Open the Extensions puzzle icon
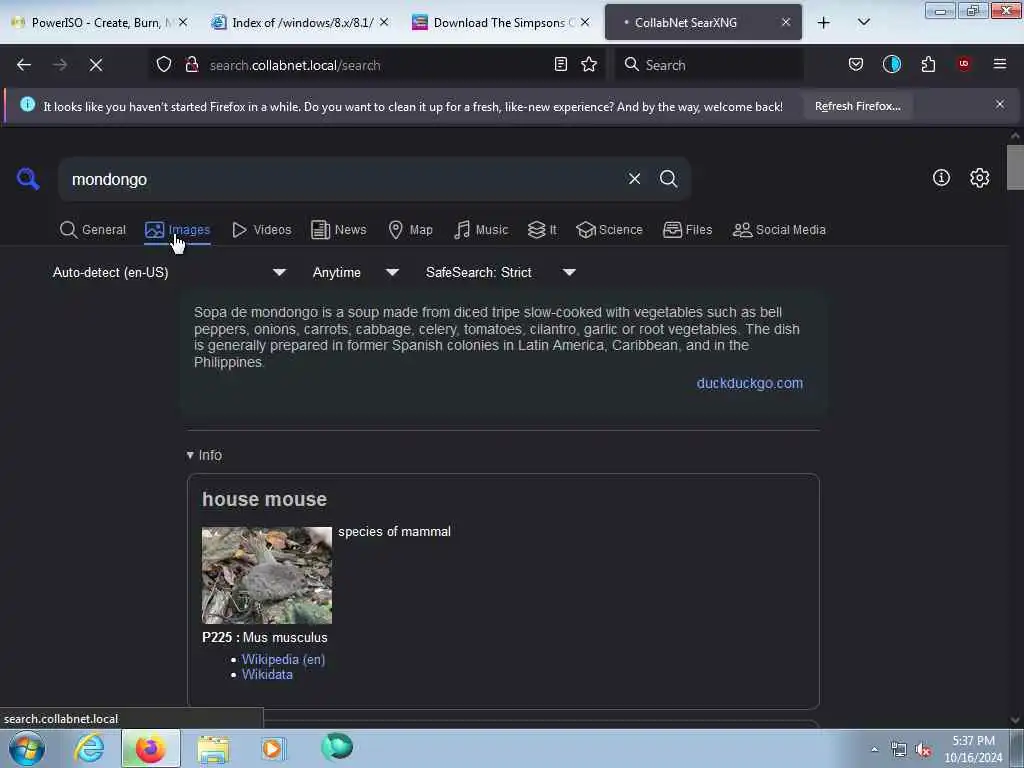1024x768 pixels. (x=928, y=64)
